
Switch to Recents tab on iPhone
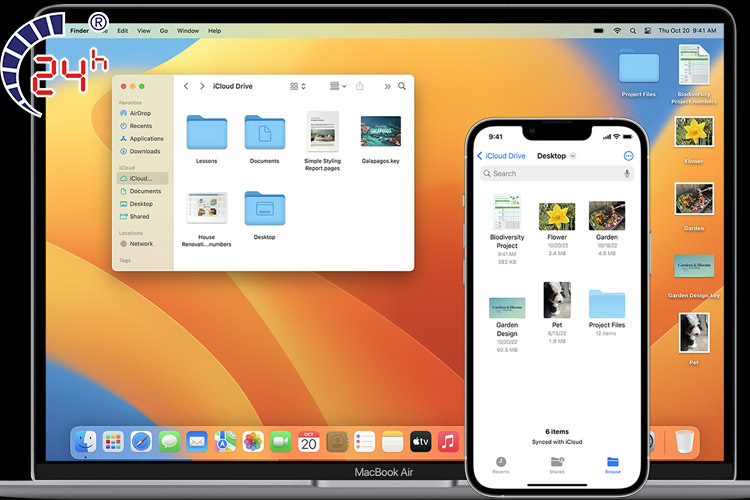501,465
